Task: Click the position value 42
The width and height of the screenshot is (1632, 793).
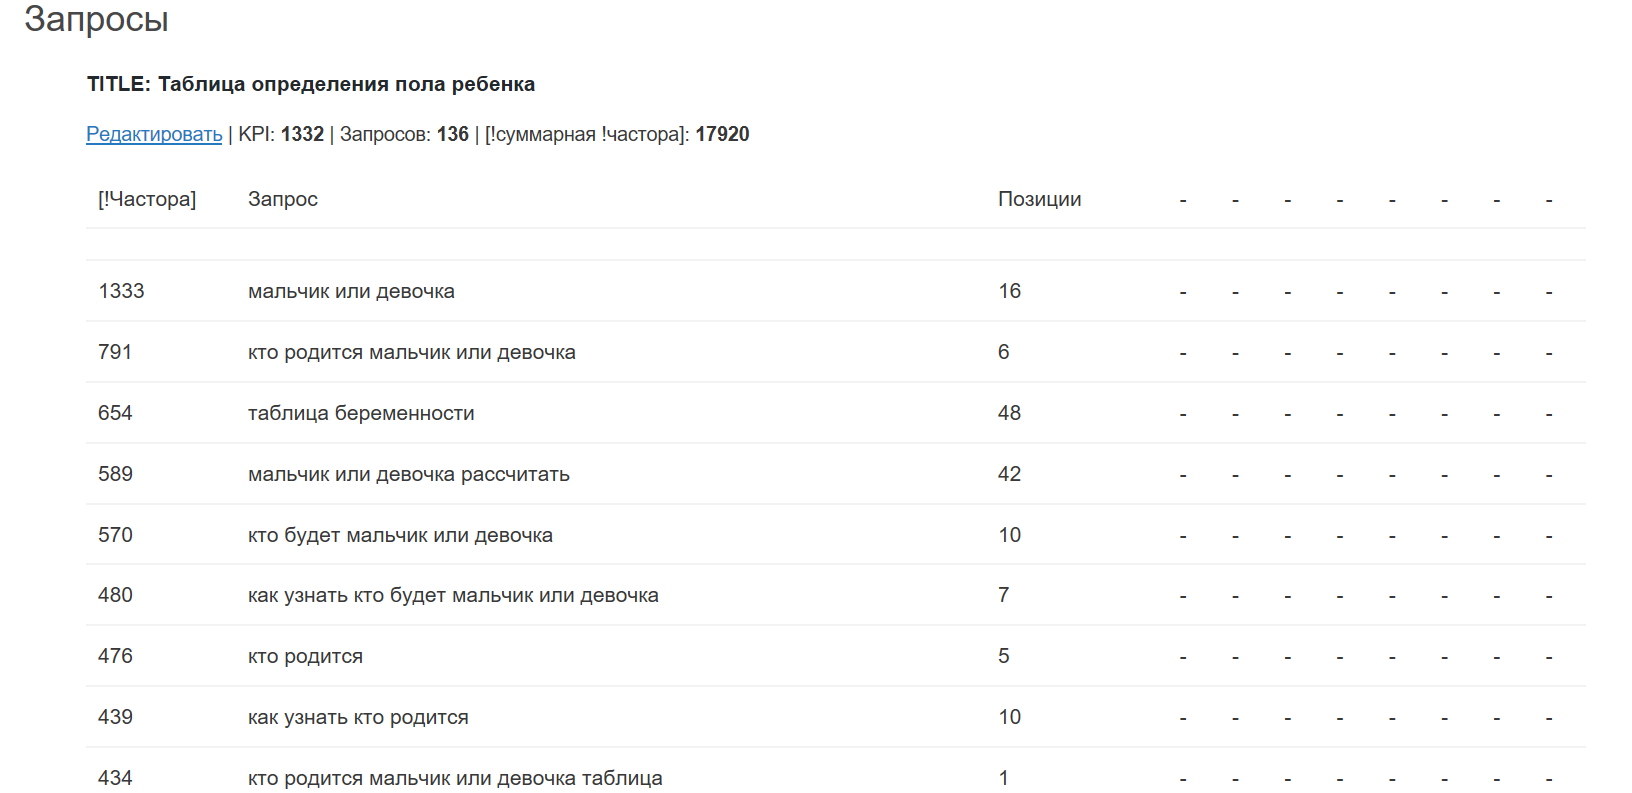Action: pyautogui.click(x=1009, y=474)
